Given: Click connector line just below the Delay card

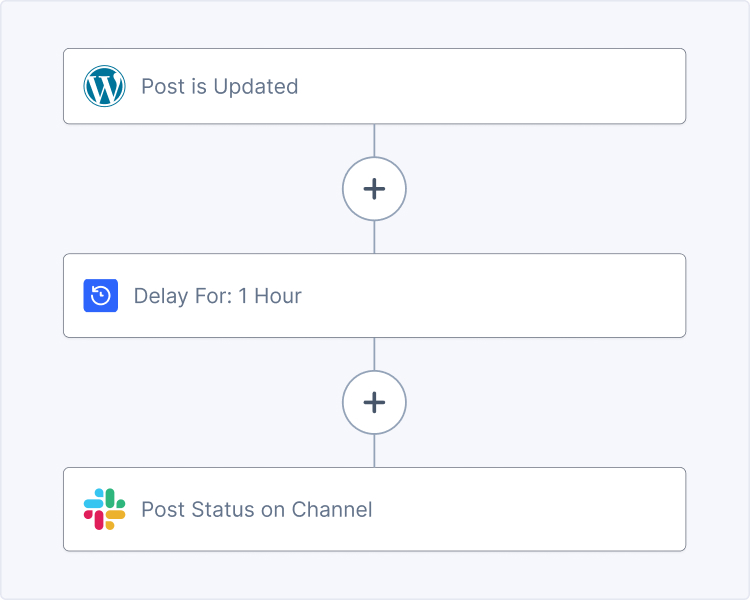Looking at the screenshot, I should coord(374,354).
